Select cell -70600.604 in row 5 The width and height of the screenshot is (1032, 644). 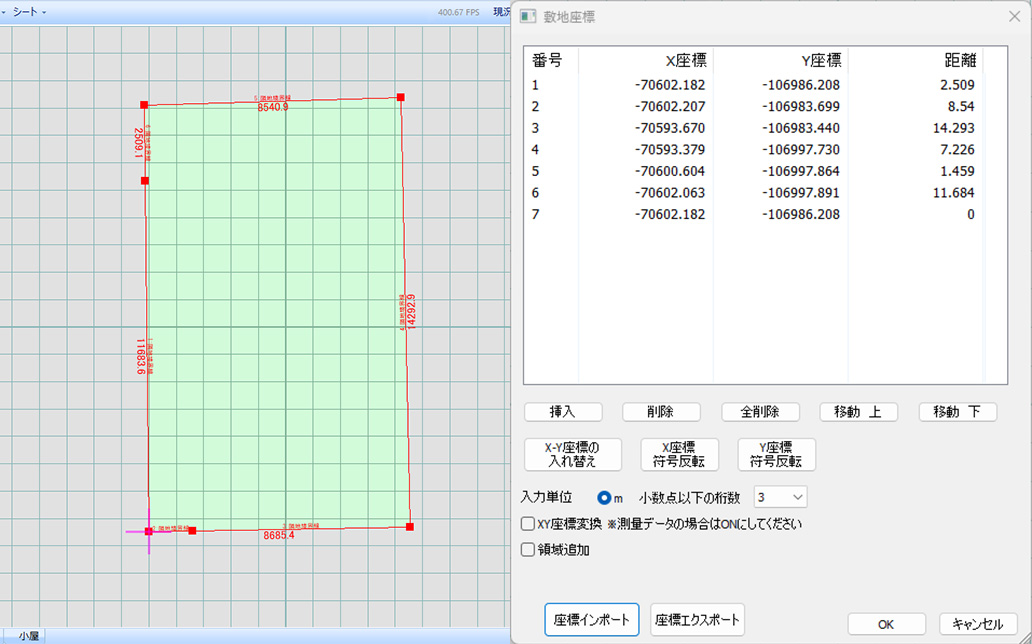[669, 171]
